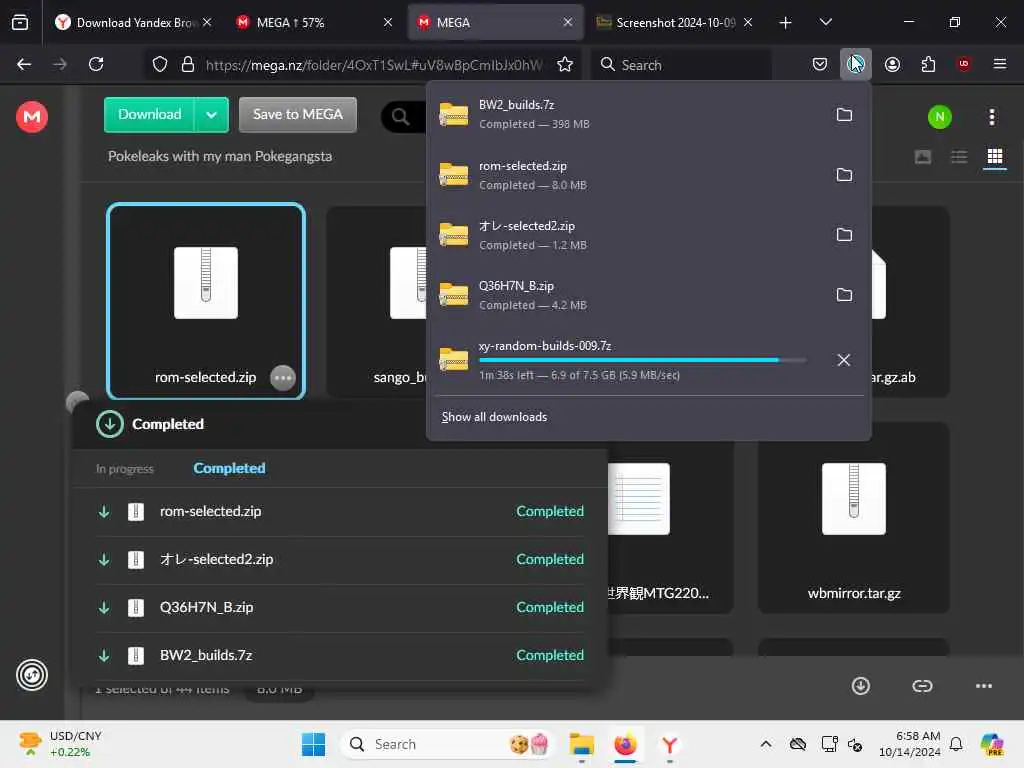Show hidden system tray icons

(765, 744)
